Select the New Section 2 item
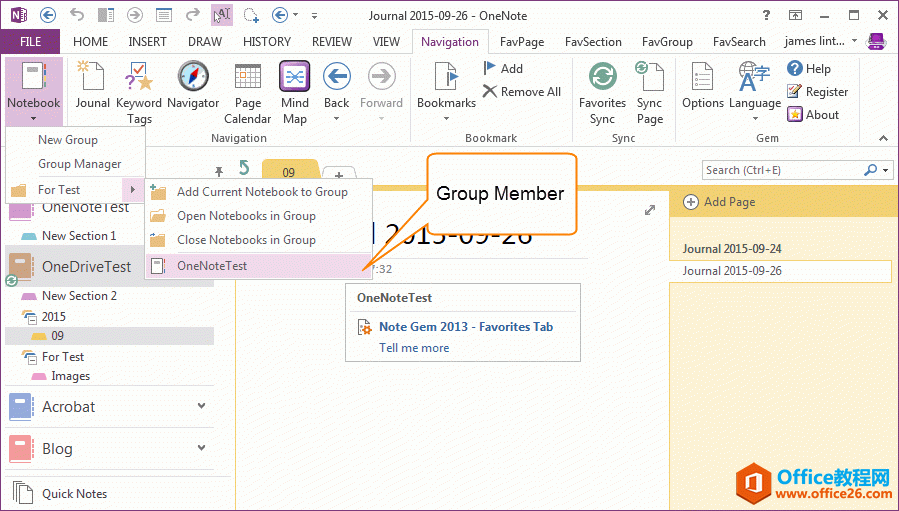 [79, 296]
